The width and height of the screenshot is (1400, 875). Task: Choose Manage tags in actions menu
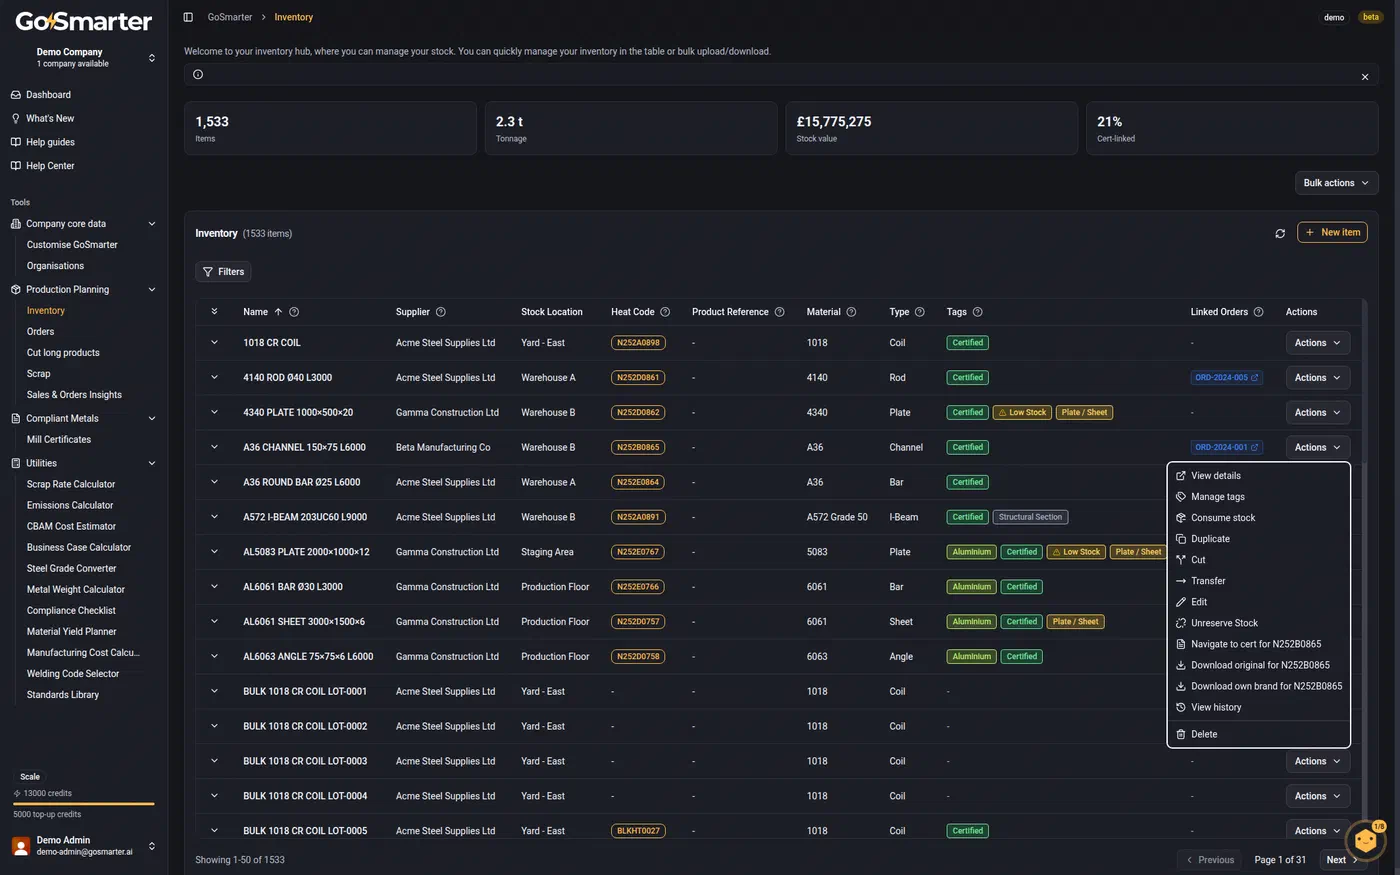1258,497
